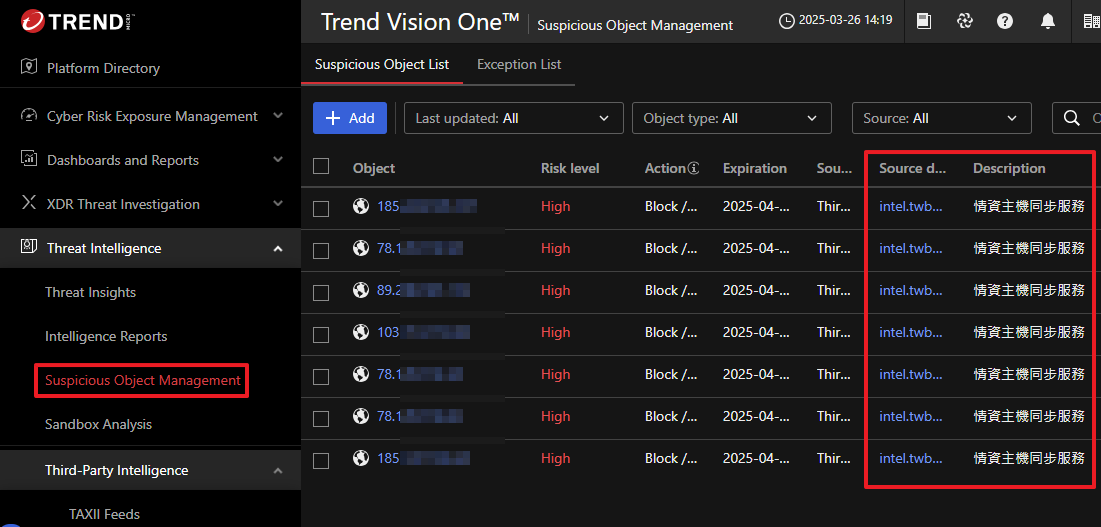Screen dimensions: 1101x527
Task: Open Sandbox Analysis in the sidebar
Action: pos(98,424)
